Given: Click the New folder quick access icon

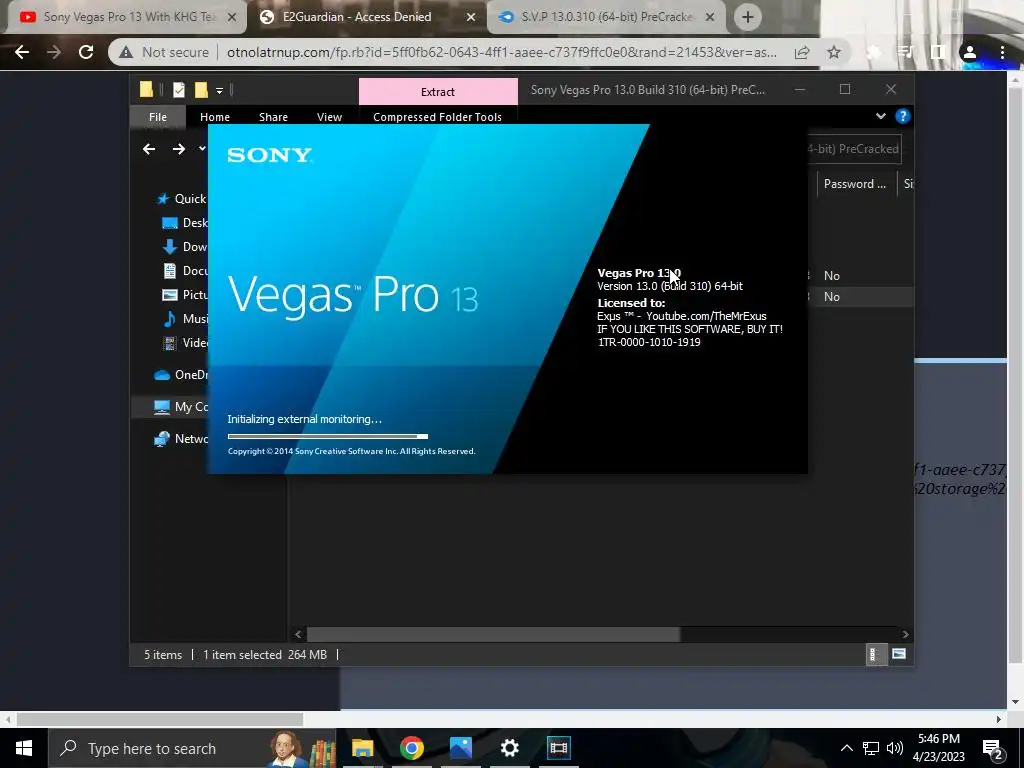Looking at the screenshot, I should pos(200,89).
